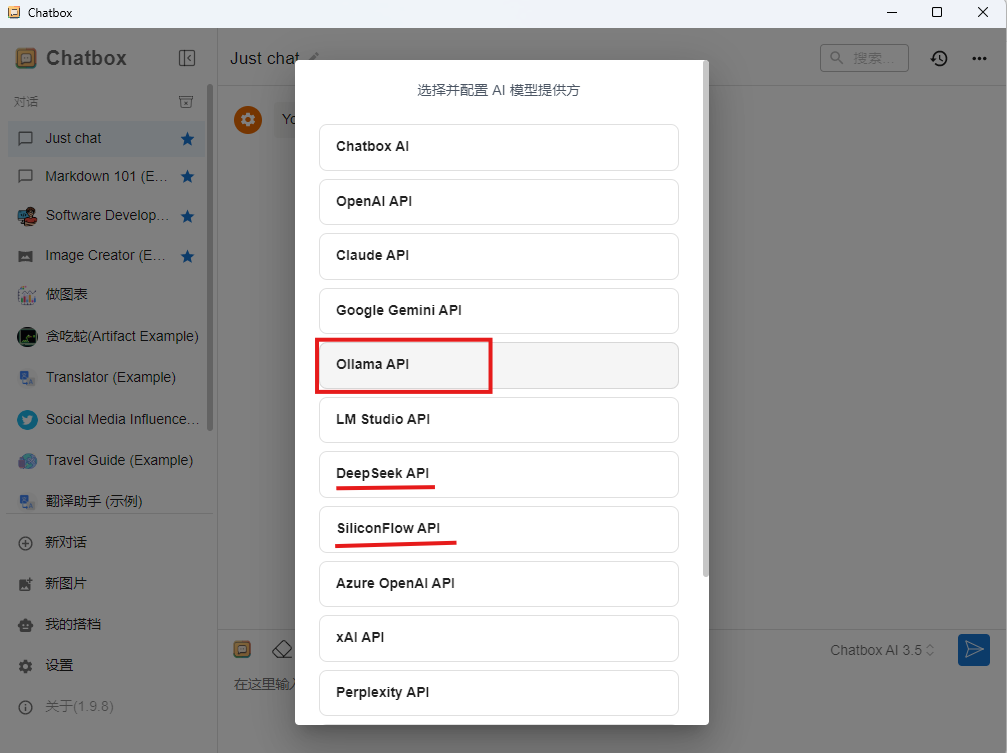Click the clear conversations icon beside 对话
The width and height of the screenshot is (1007, 753).
point(186,102)
